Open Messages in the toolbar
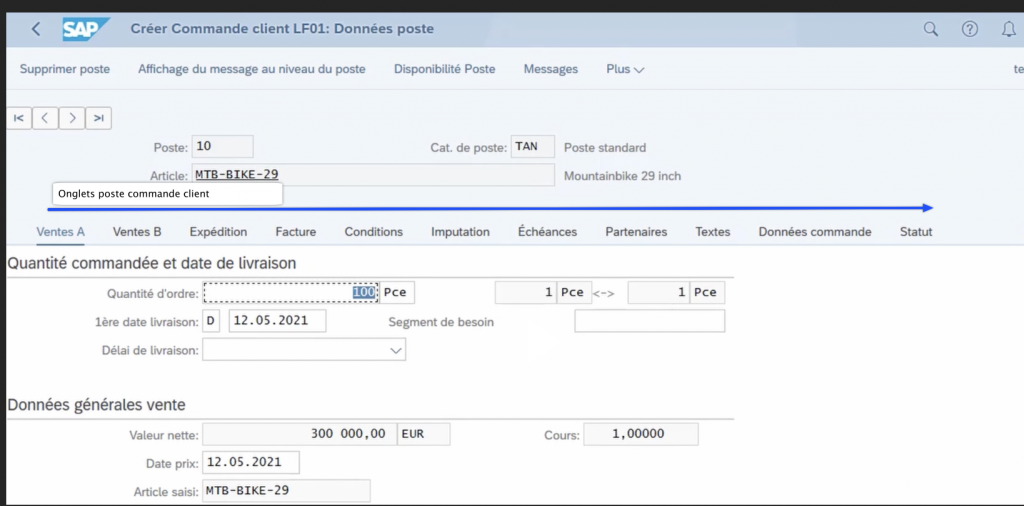This screenshot has width=1024, height=506. (551, 69)
